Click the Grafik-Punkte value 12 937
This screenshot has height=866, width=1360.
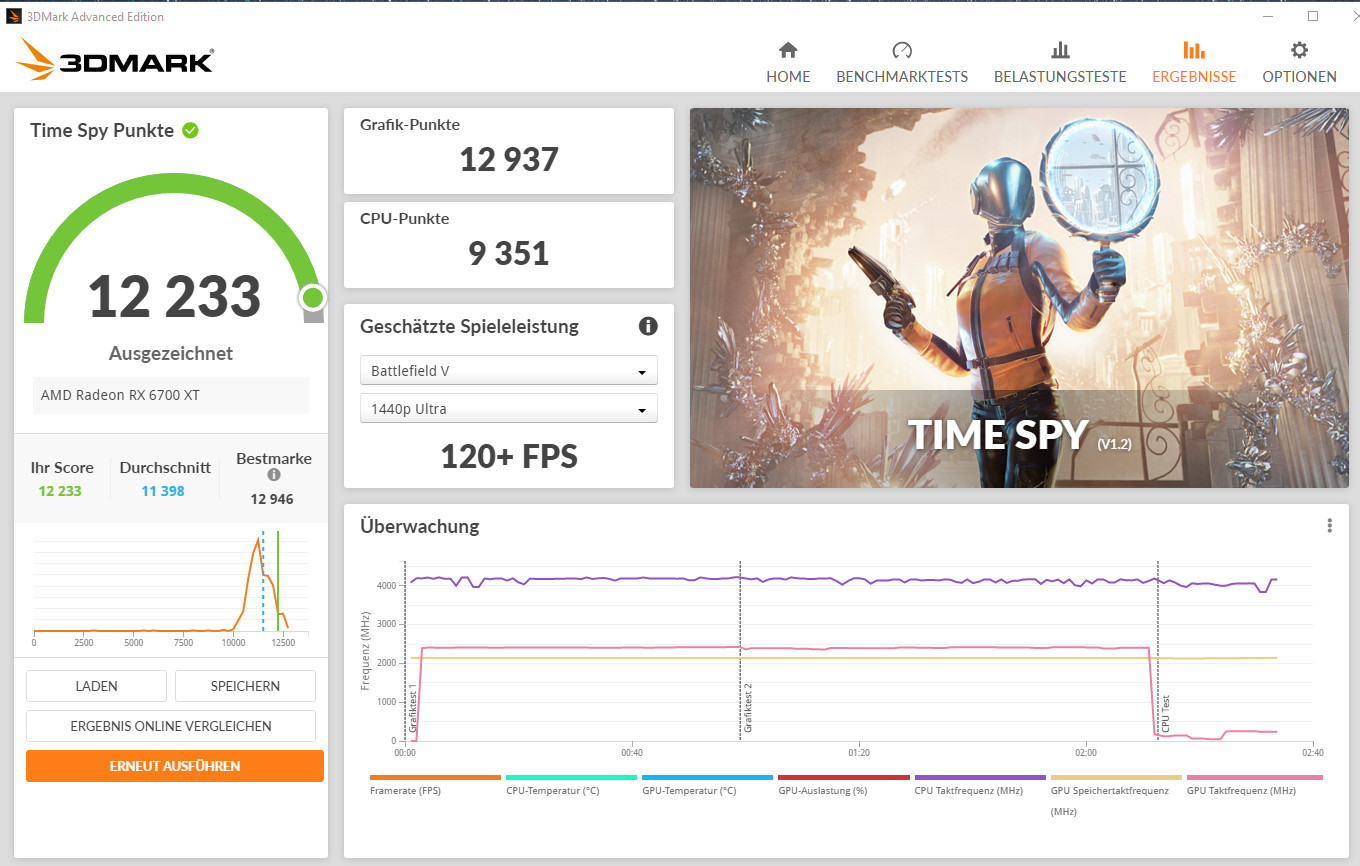tap(509, 159)
